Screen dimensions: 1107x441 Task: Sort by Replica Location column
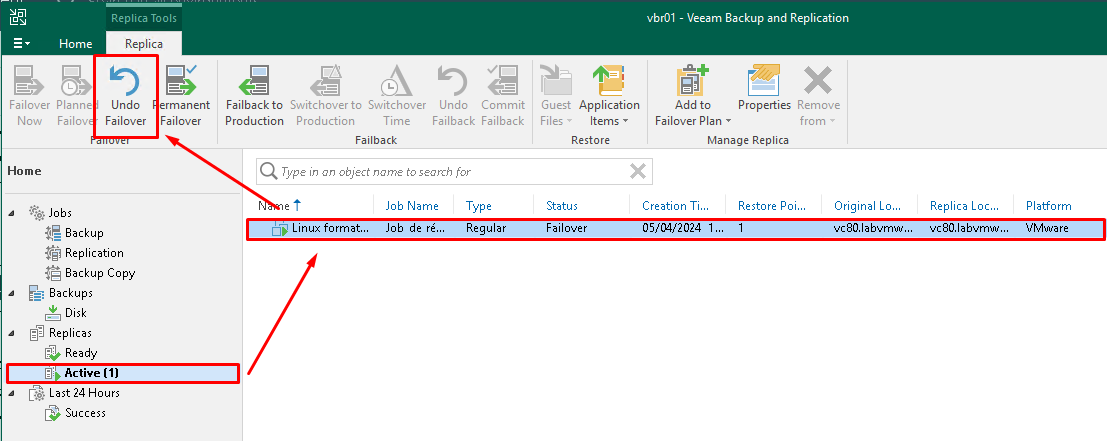(x=964, y=206)
